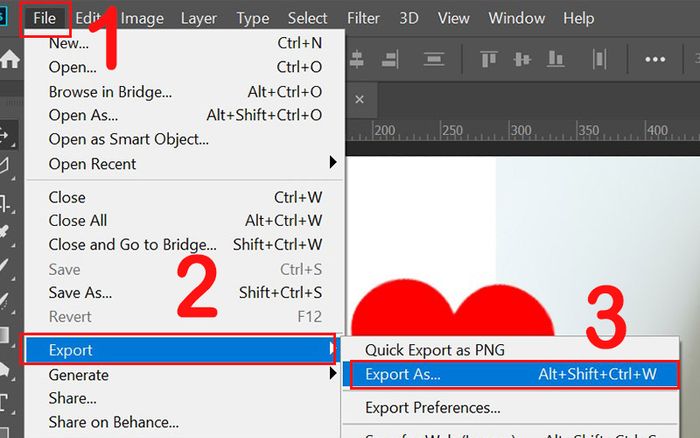
Task: Choose Close from the File menu
Action: (x=185, y=197)
